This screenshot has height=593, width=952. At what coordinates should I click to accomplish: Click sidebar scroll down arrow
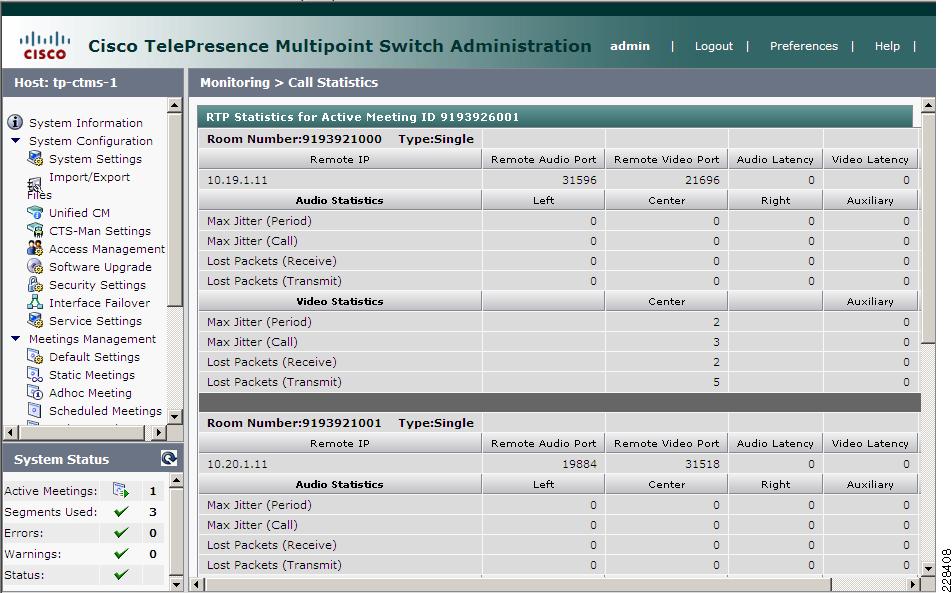point(175,416)
